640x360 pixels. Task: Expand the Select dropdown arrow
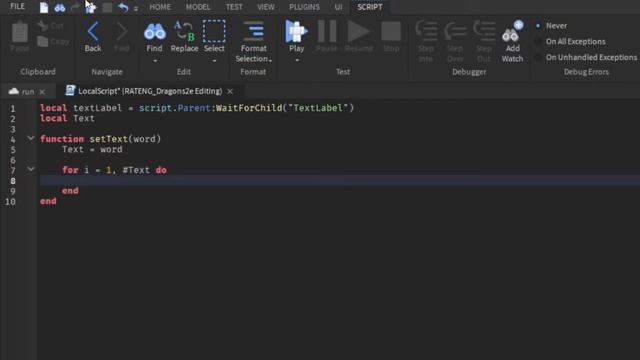(x=214, y=61)
